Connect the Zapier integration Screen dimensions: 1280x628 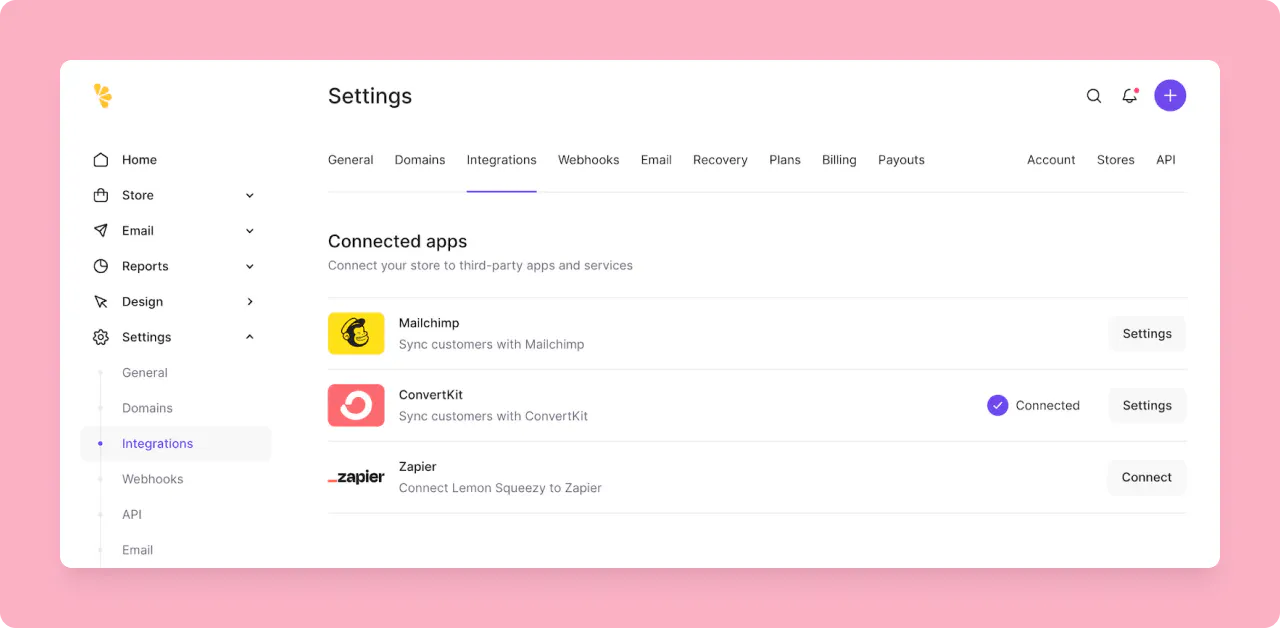pos(1146,477)
